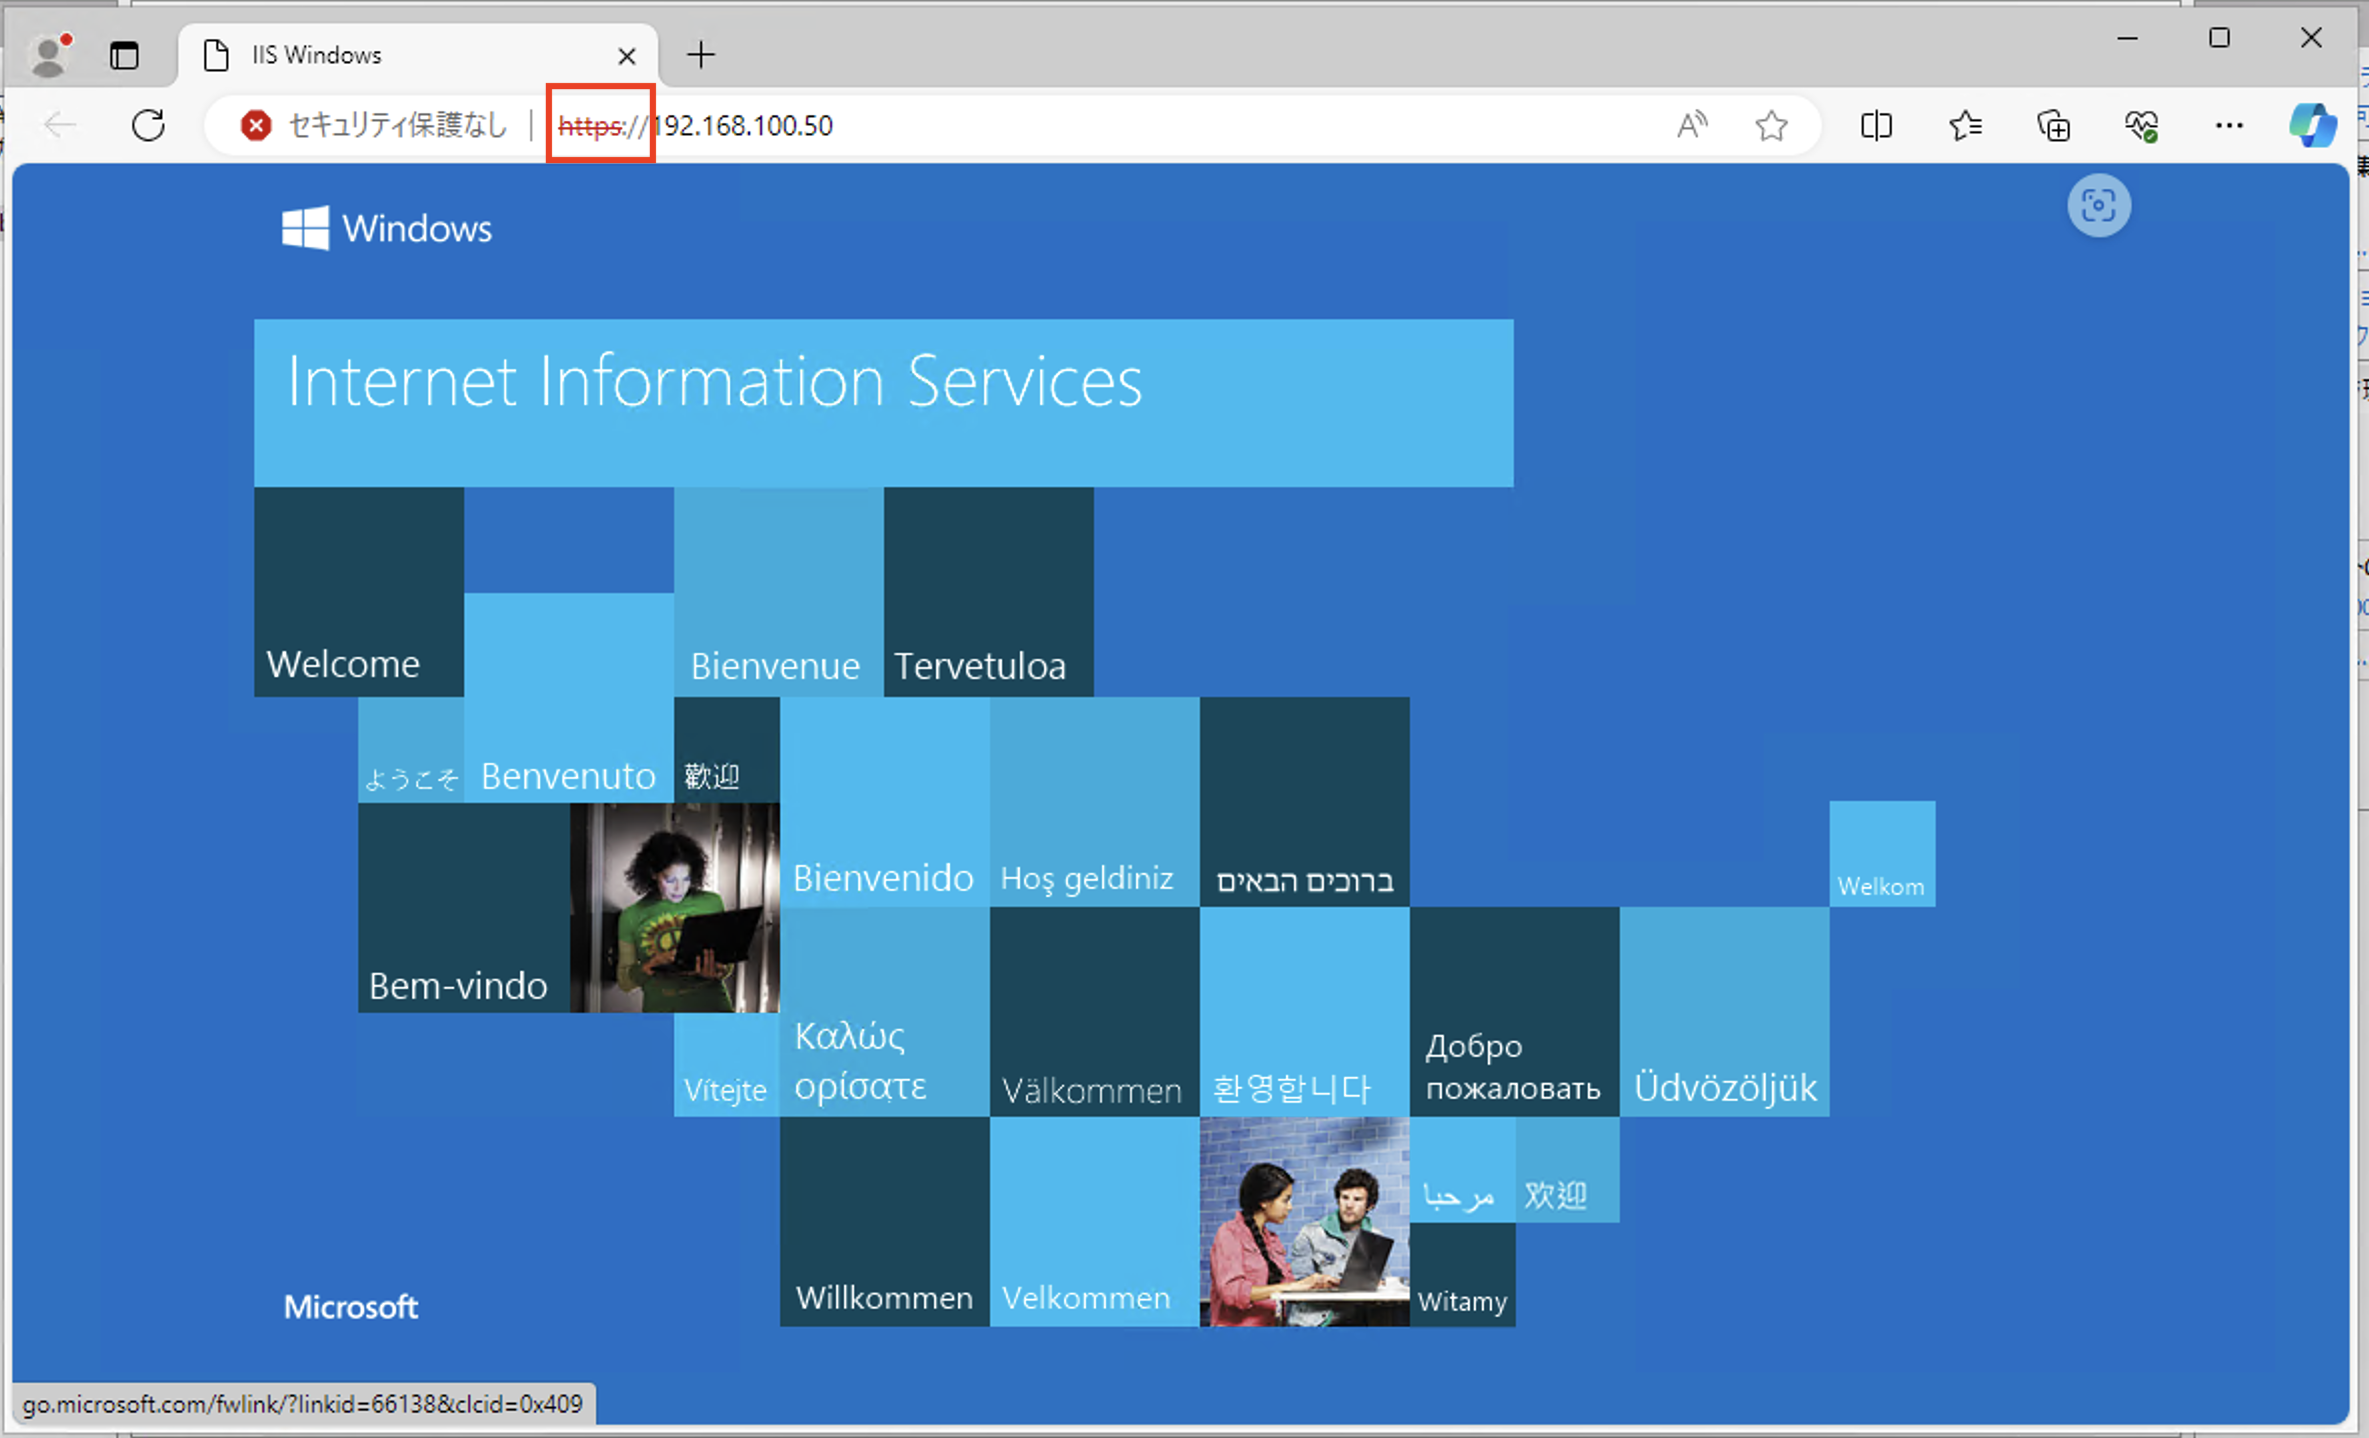Open Settings and more ellipsis menu
This screenshot has height=1438, width=2369.
(x=2229, y=125)
